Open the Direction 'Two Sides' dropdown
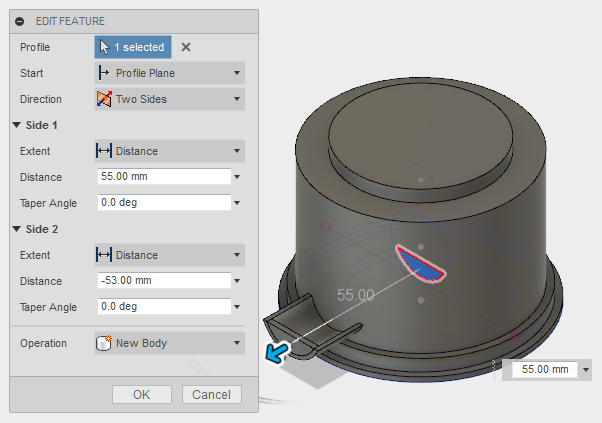This screenshot has height=423, width=602. 169,99
